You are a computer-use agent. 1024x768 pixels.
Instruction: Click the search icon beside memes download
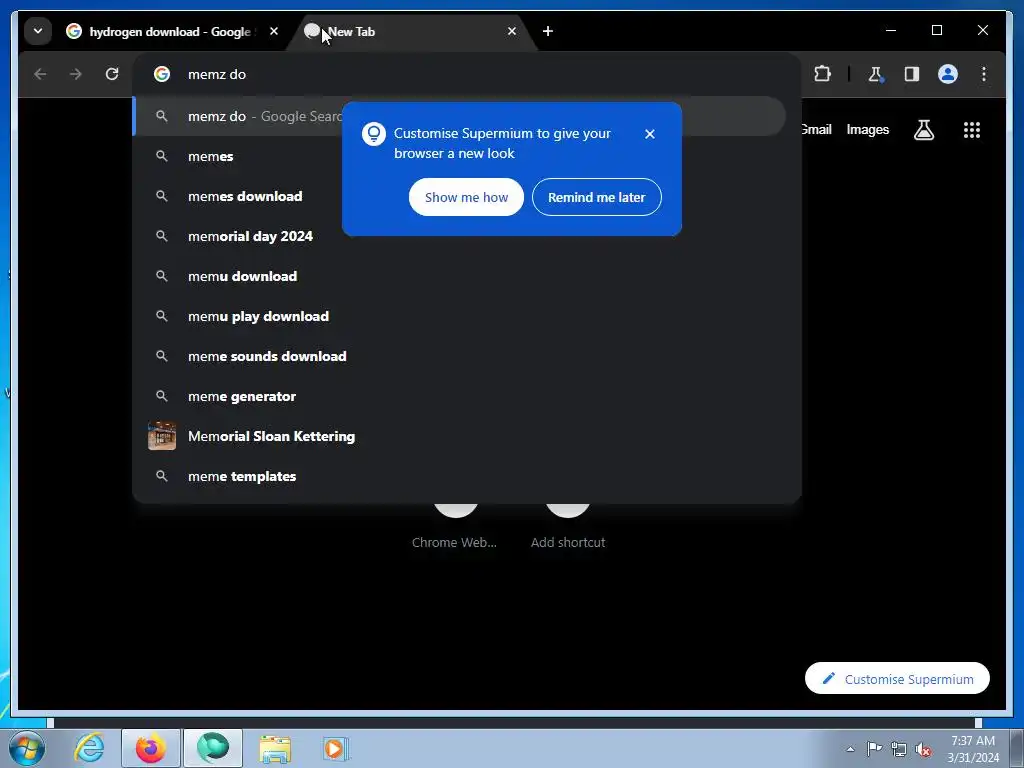pos(162,196)
